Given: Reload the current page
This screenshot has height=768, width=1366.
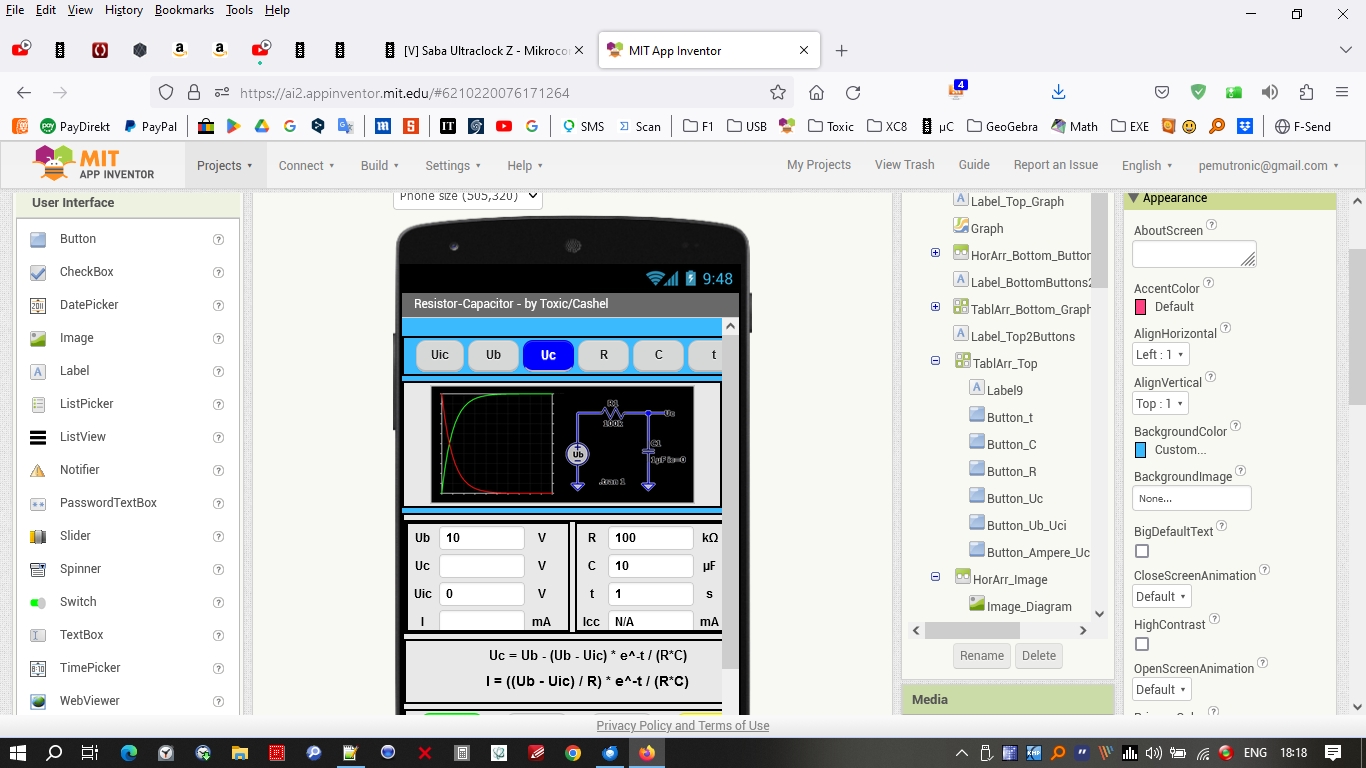Looking at the screenshot, I should (853, 92).
